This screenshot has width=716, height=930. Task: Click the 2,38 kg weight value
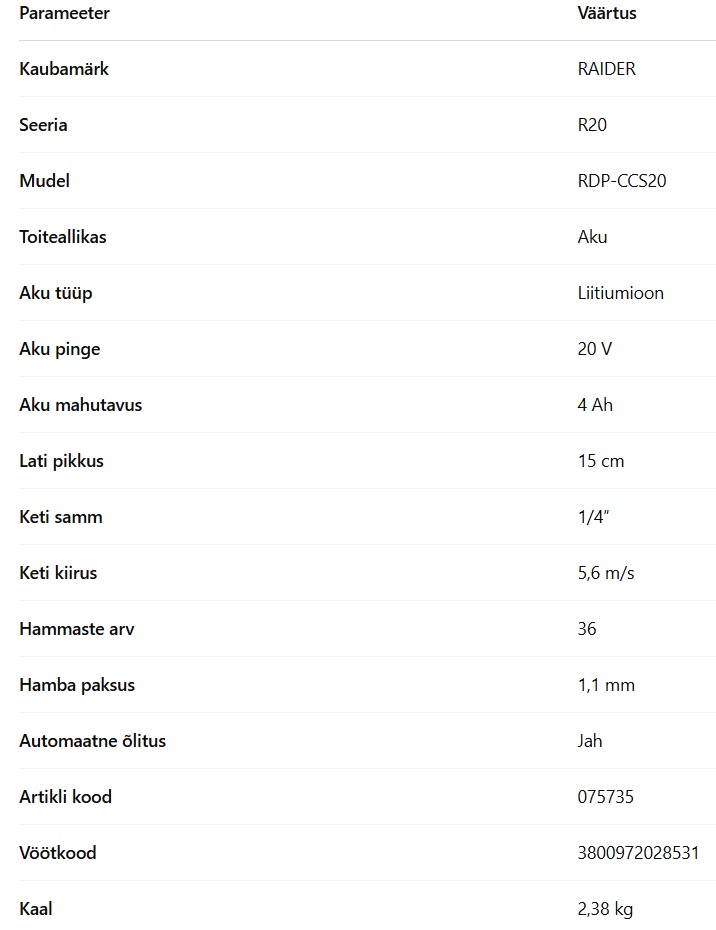pyautogui.click(x=605, y=909)
